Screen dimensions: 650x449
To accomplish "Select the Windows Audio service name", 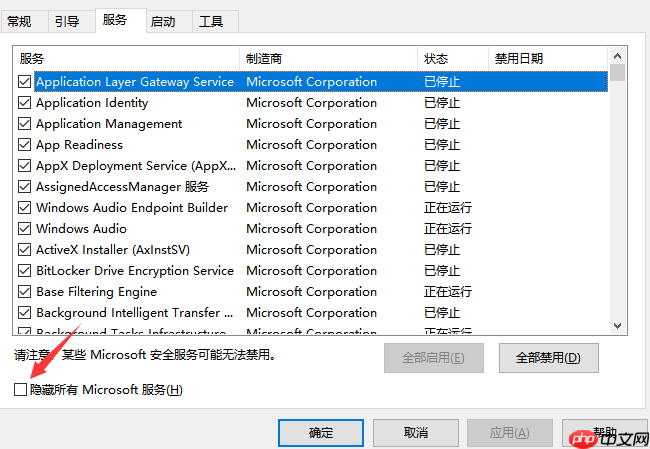I will tap(82, 229).
